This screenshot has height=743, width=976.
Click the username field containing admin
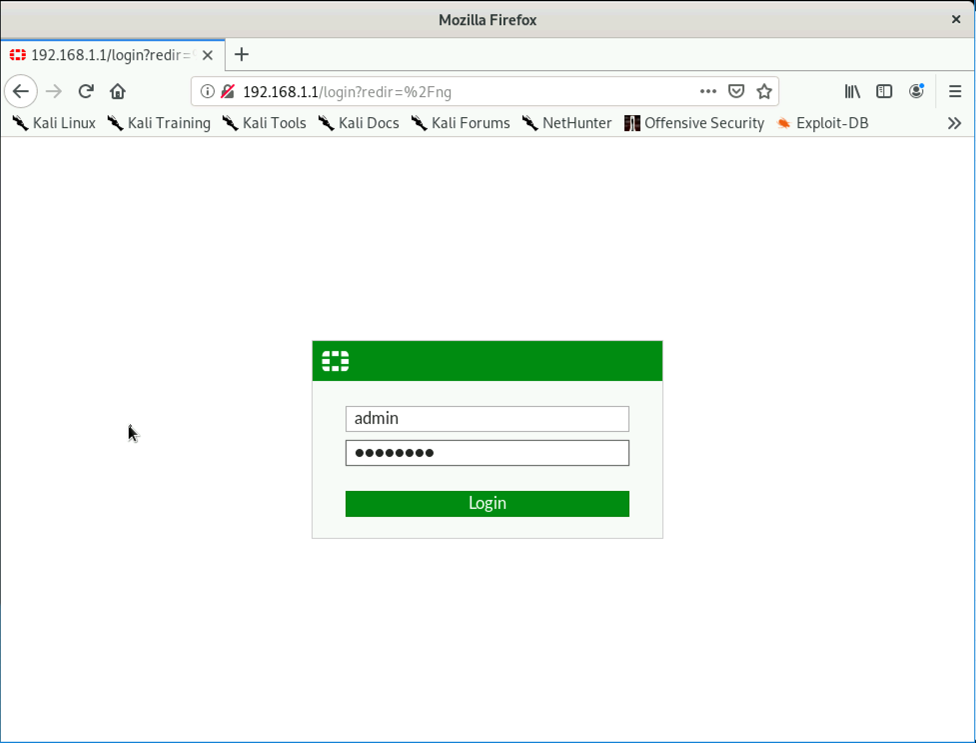(x=487, y=419)
